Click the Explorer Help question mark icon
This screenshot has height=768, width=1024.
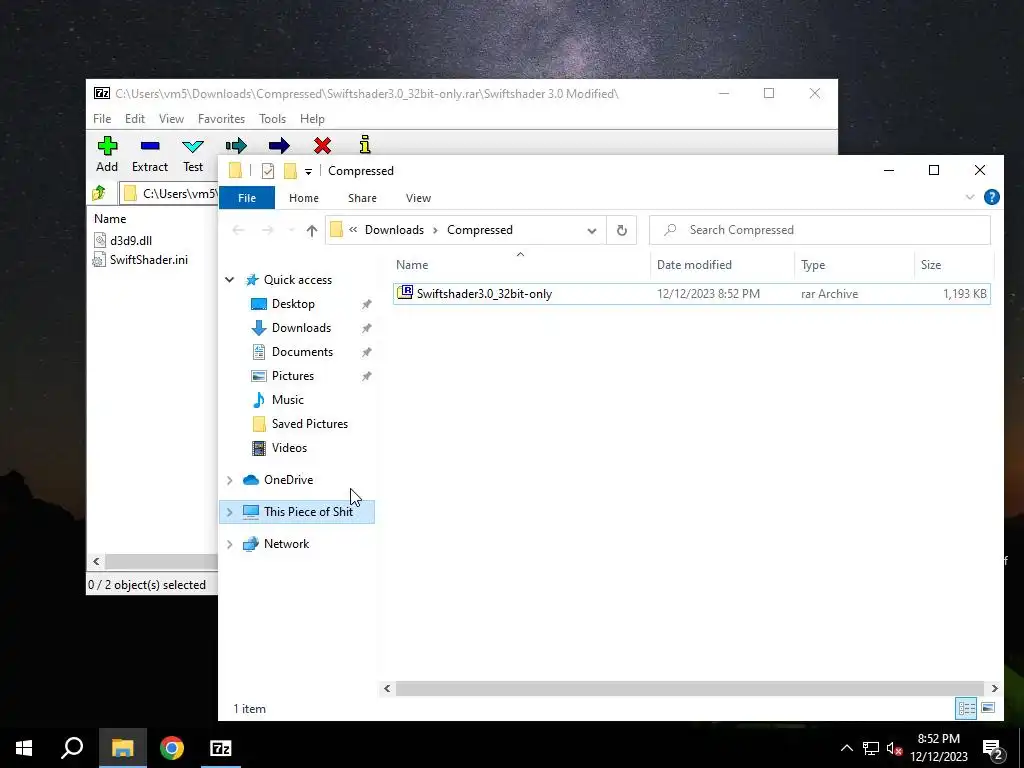pyautogui.click(x=991, y=197)
